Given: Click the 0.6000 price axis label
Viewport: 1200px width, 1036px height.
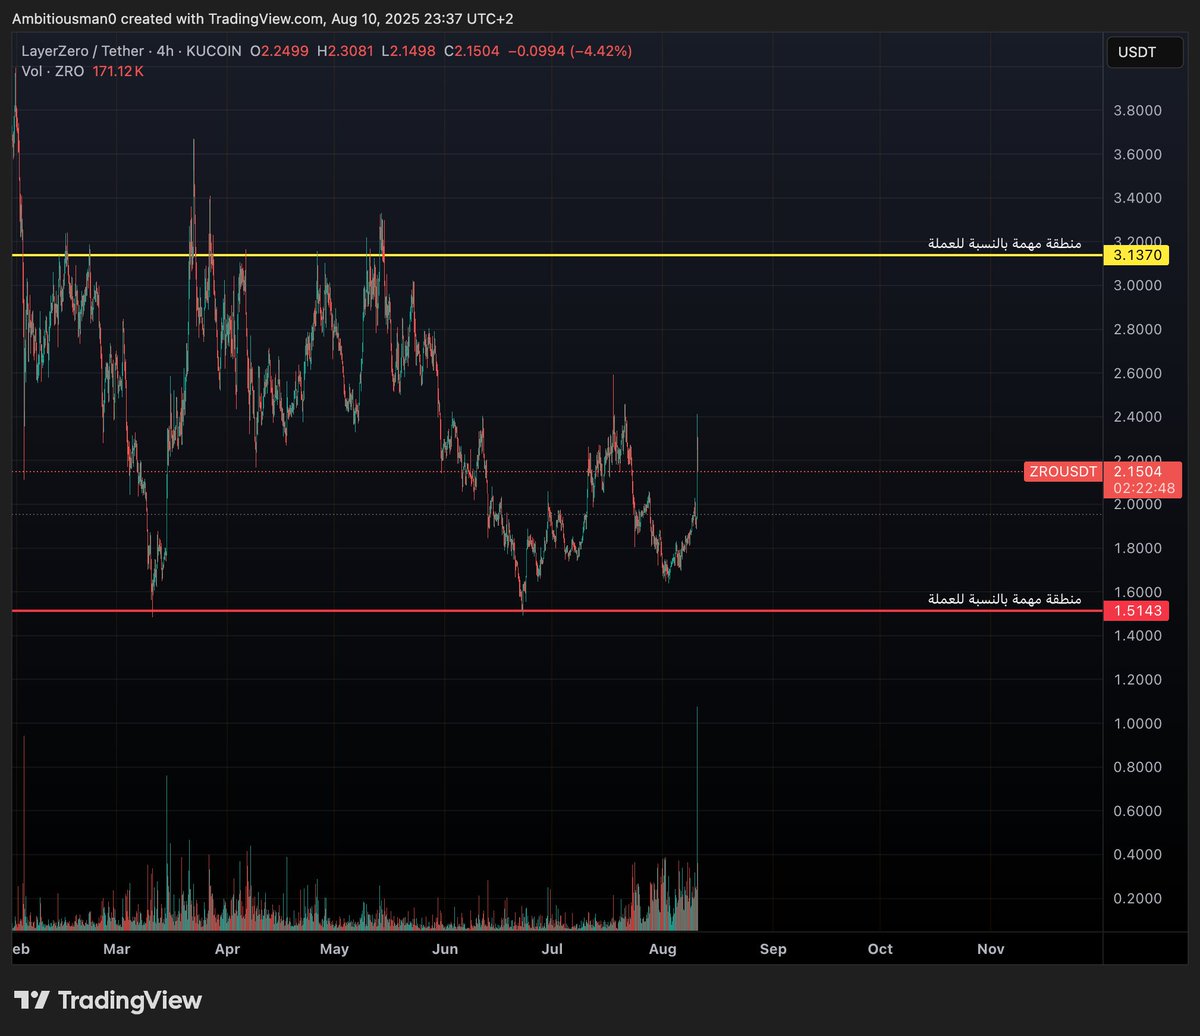Looking at the screenshot, I should coord(1138,811).
